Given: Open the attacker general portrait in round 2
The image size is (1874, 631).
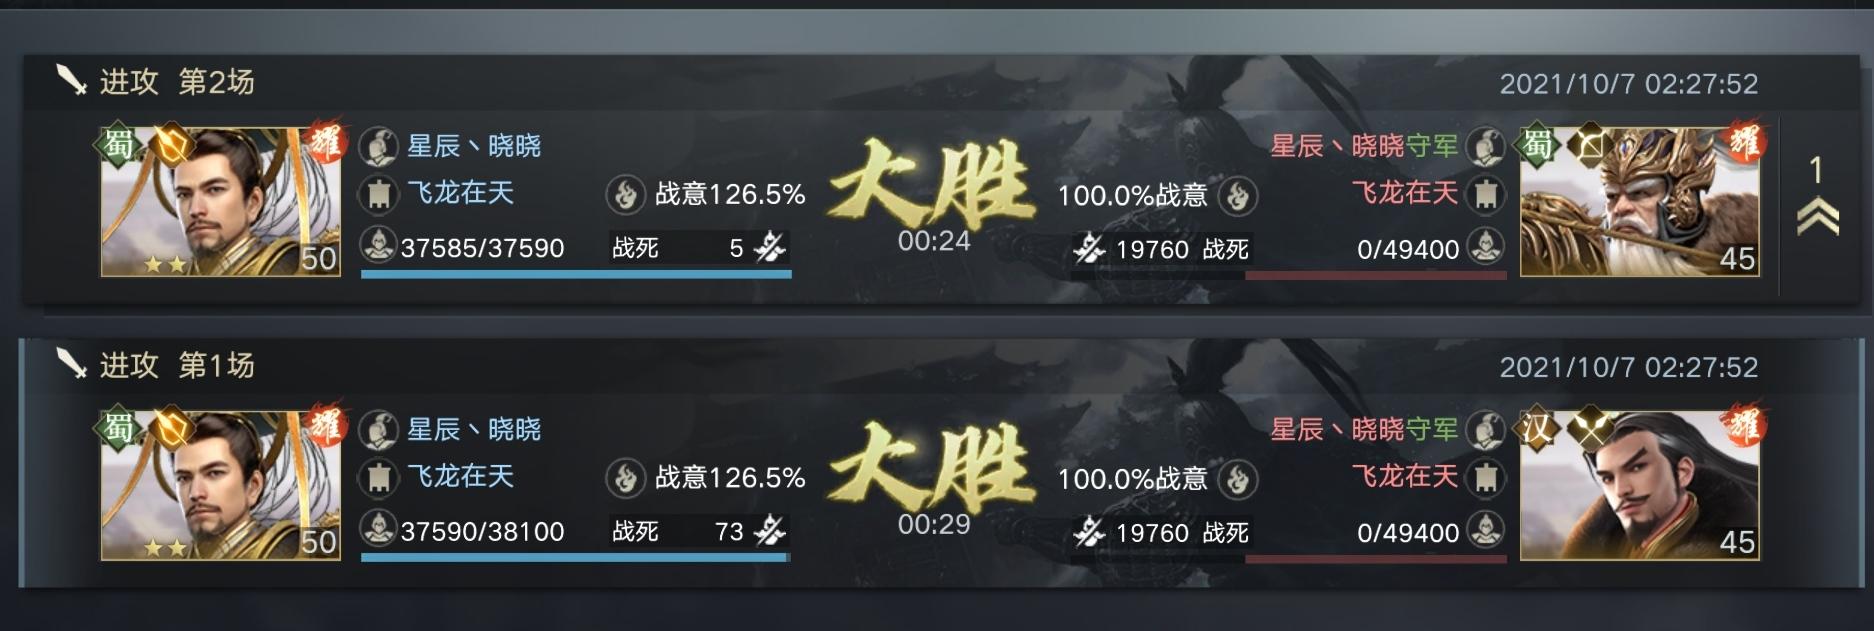Looking at the screenshot, I should [221, 201].
